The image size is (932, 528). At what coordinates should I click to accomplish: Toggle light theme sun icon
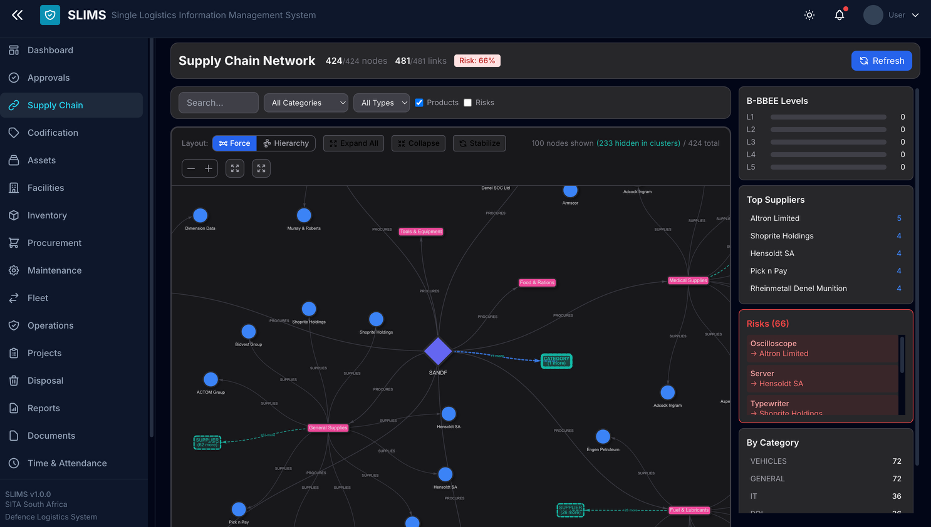(809, 15)
